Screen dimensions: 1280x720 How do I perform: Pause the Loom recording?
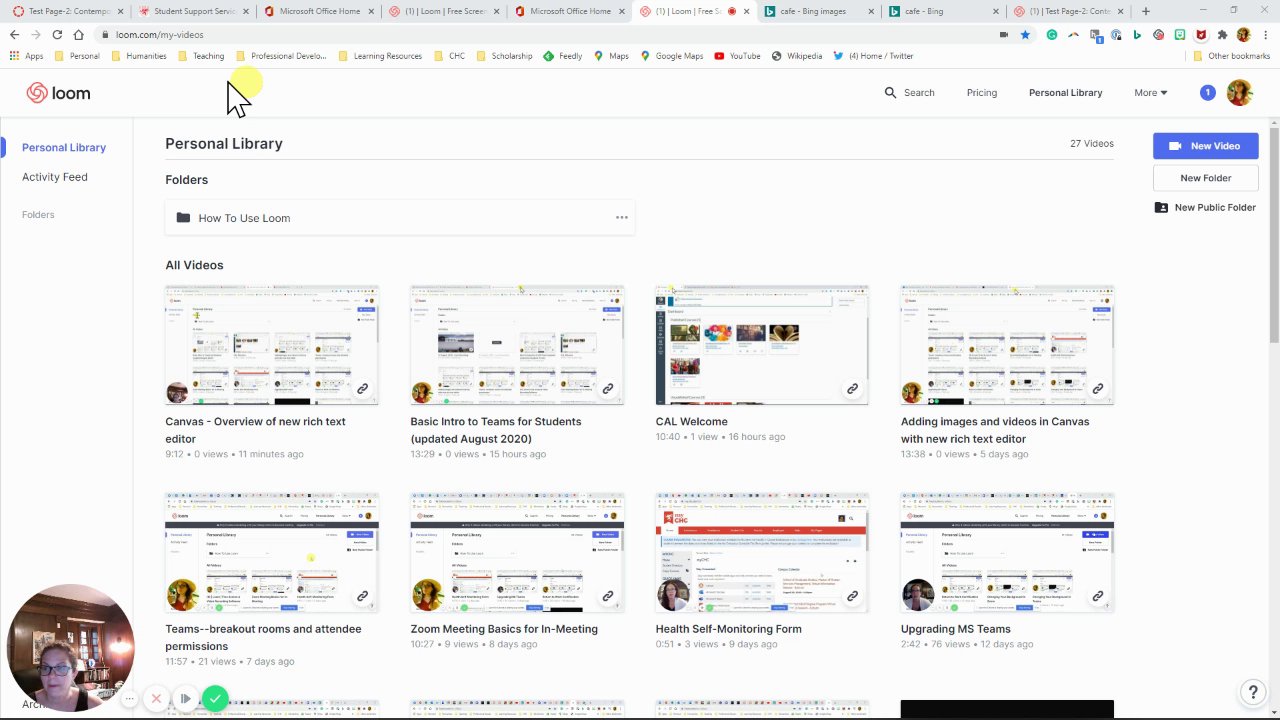(x=185, y=698)
